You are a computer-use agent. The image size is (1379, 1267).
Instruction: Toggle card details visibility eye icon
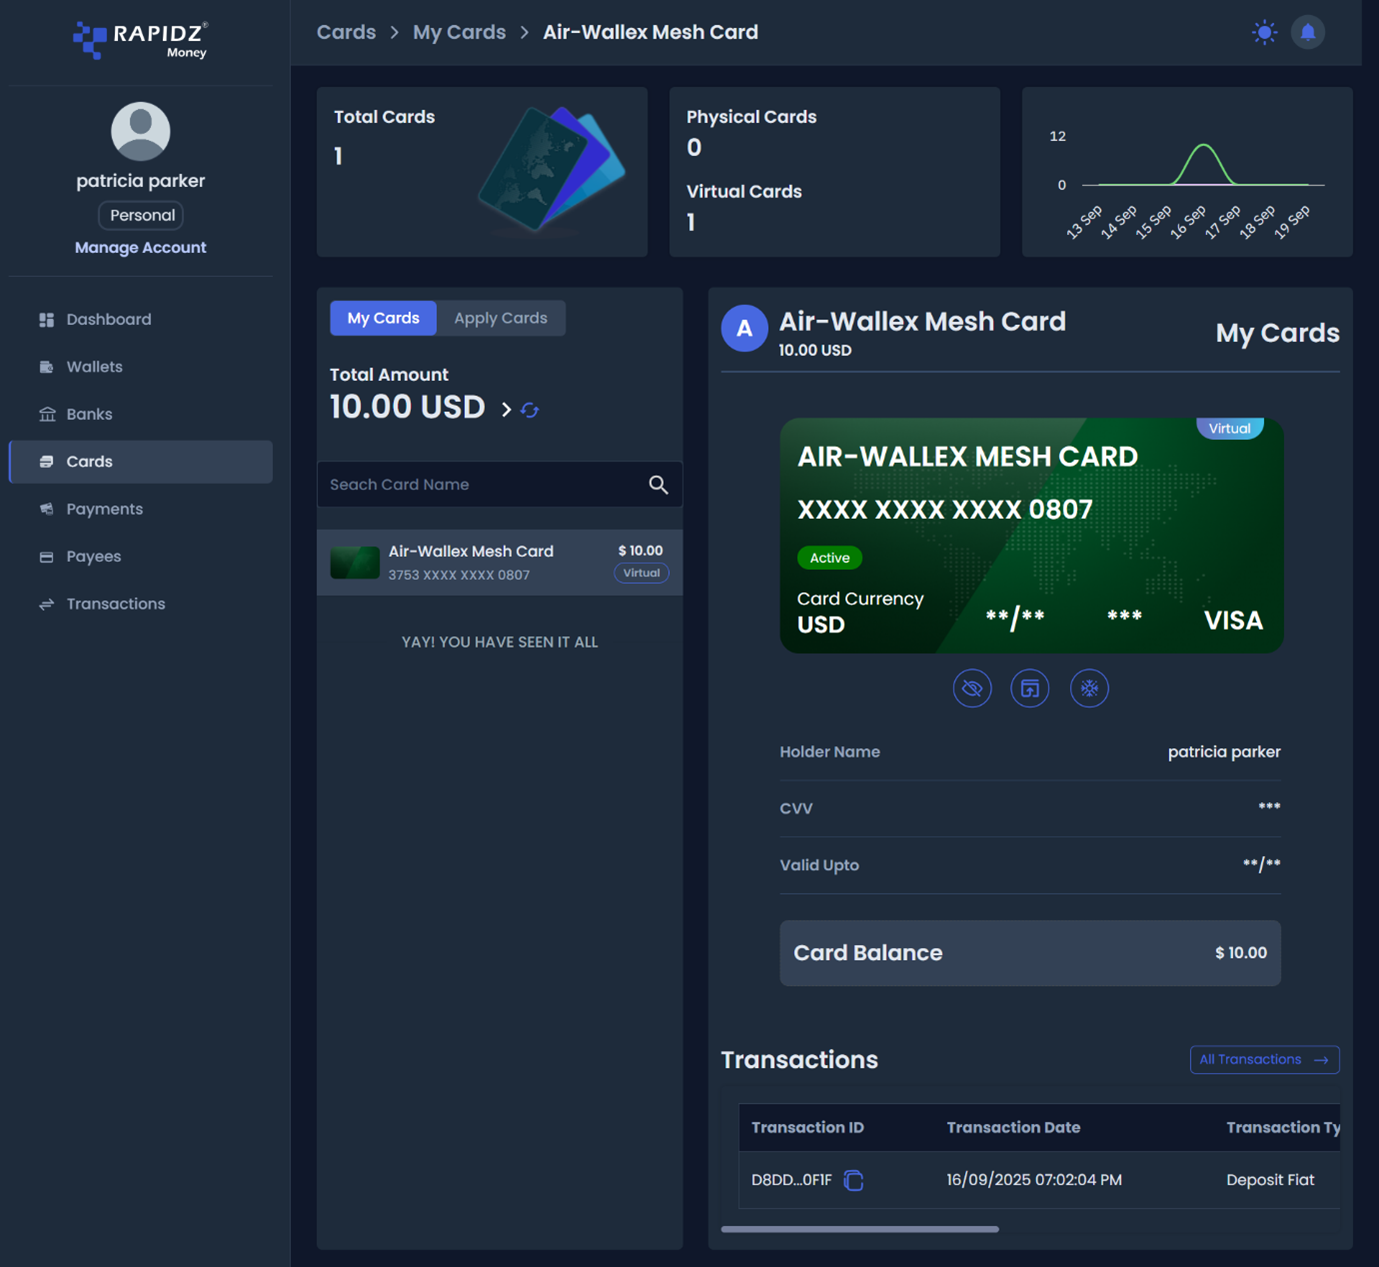pyautogui.click(x=972, y=688)
